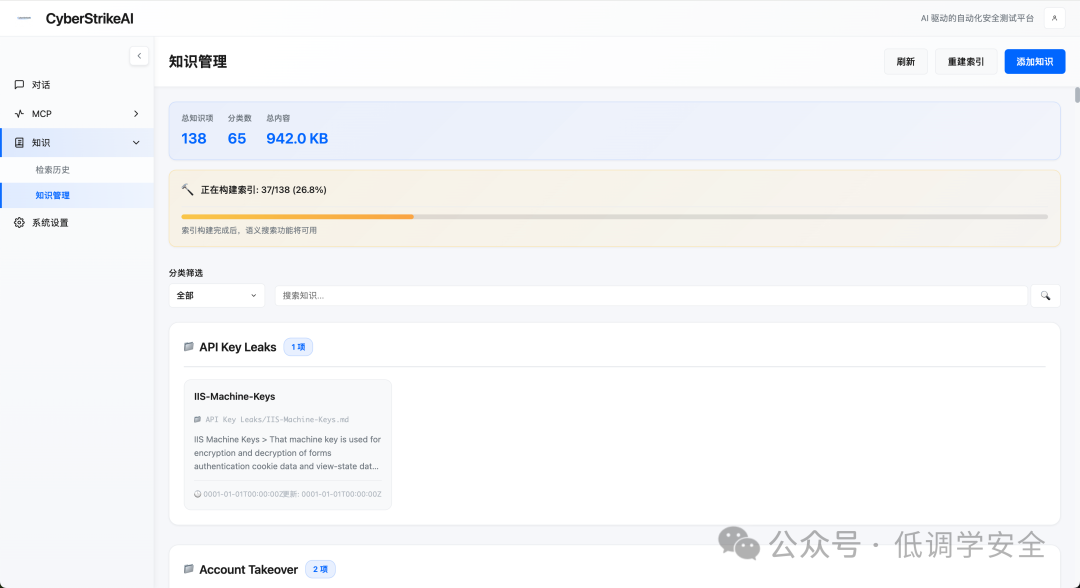Click the Account Takeover category heading
1080x588 pixels.
pos(249,569)
